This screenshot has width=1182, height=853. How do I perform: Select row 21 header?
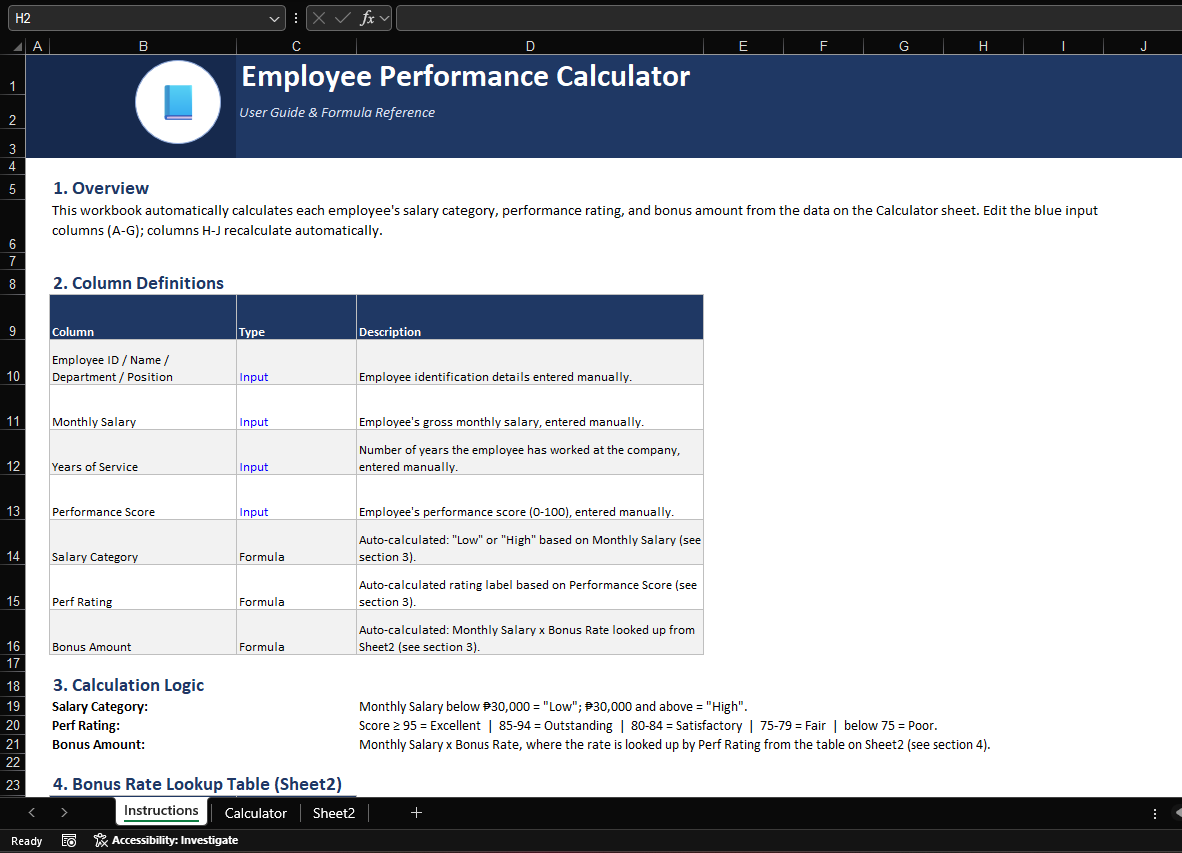pyautogui.click(x=13, y=744)
